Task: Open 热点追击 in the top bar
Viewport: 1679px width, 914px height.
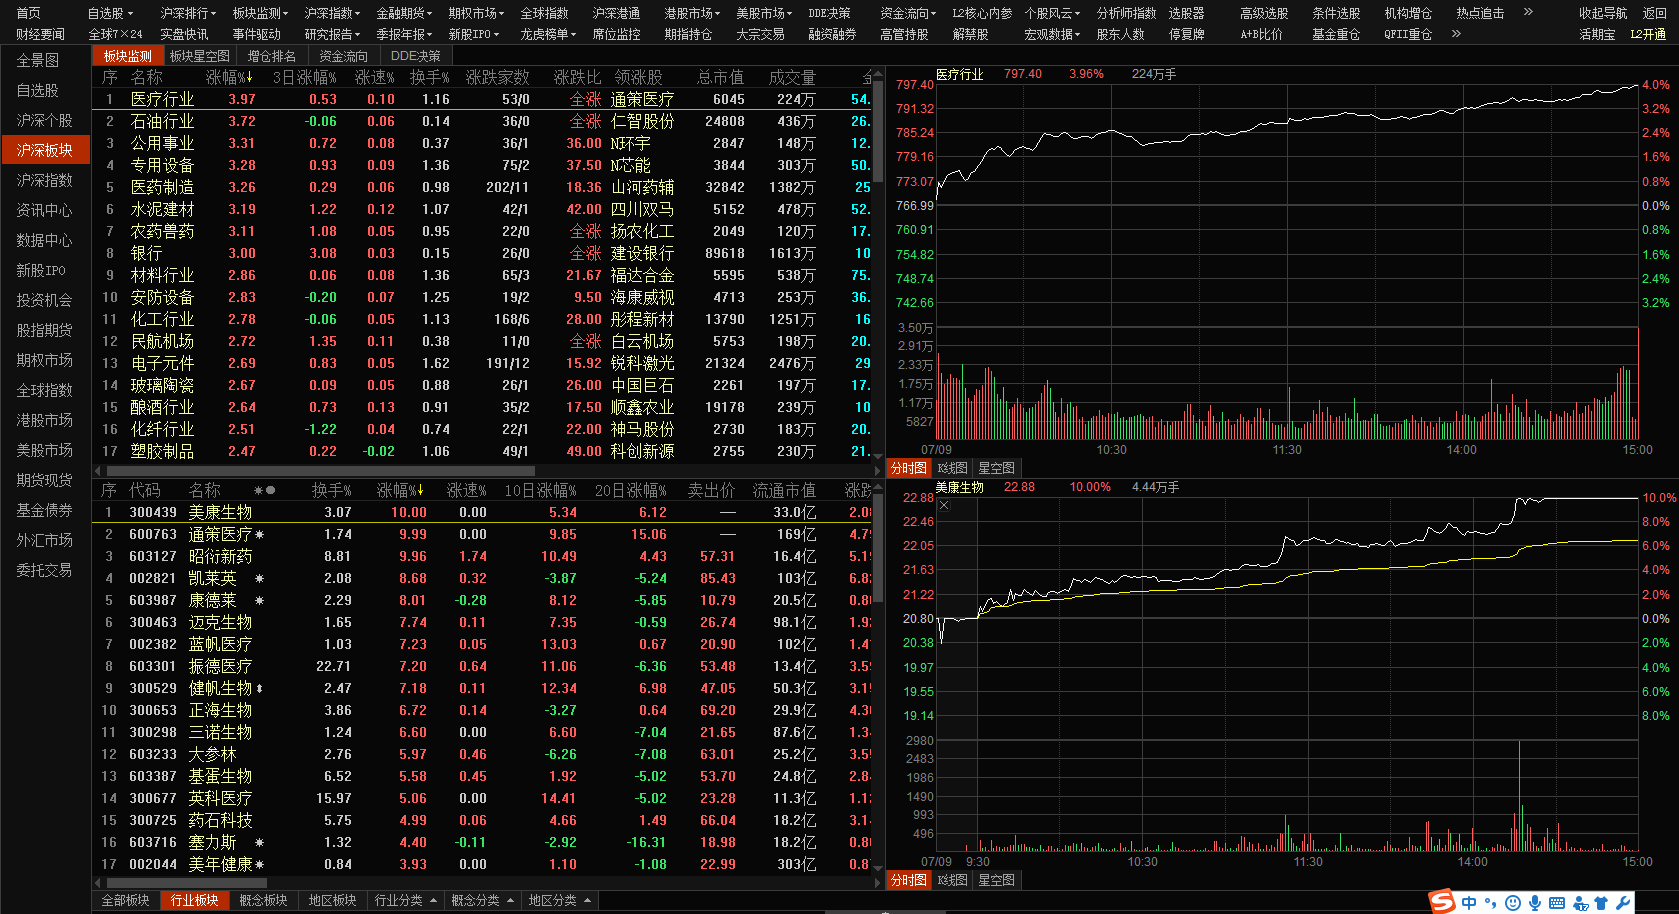Action: pos(1480,13)
